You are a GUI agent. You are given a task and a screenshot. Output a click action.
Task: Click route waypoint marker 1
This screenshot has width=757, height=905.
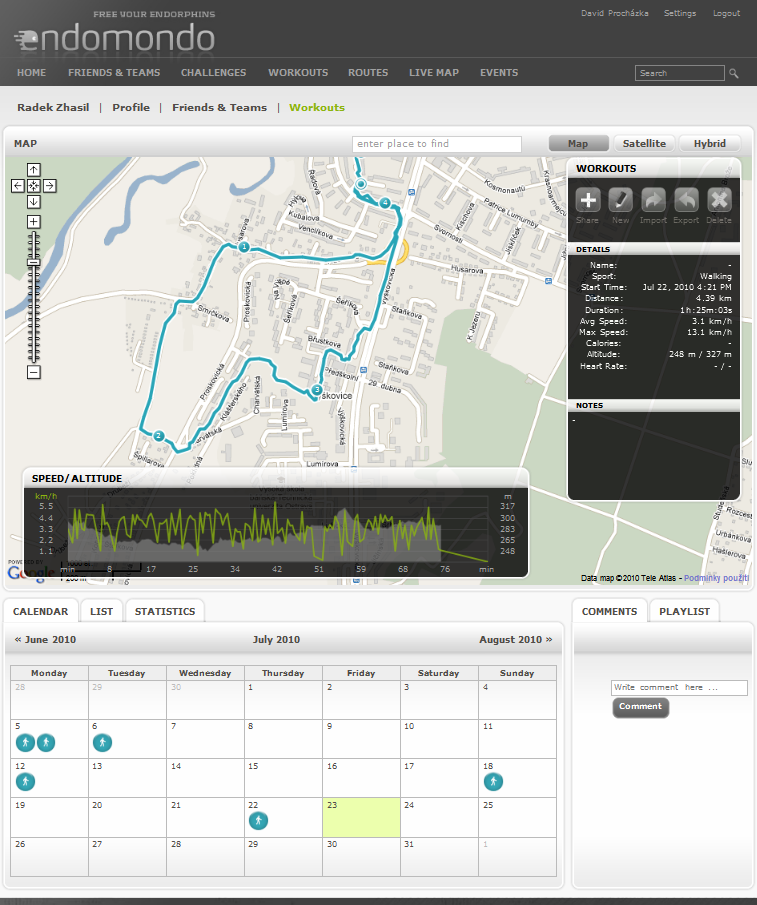pos(243,246)
